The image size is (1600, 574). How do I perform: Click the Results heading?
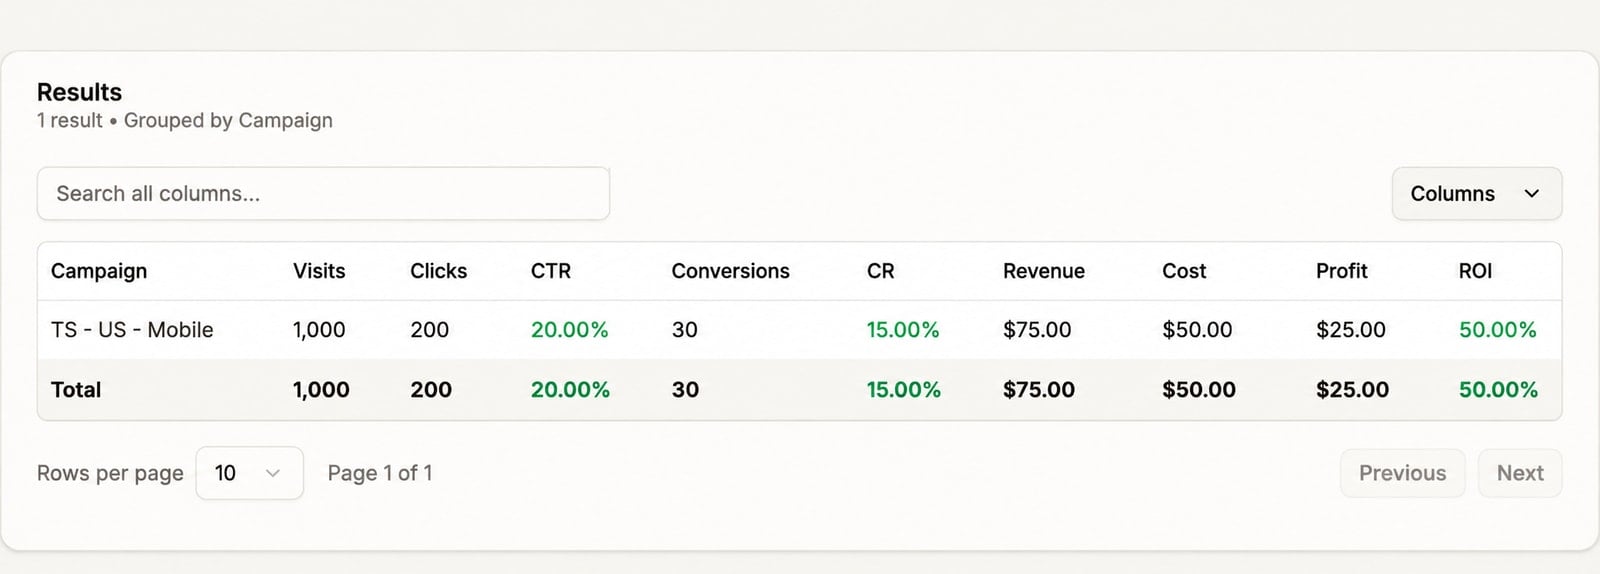point(79,92)
